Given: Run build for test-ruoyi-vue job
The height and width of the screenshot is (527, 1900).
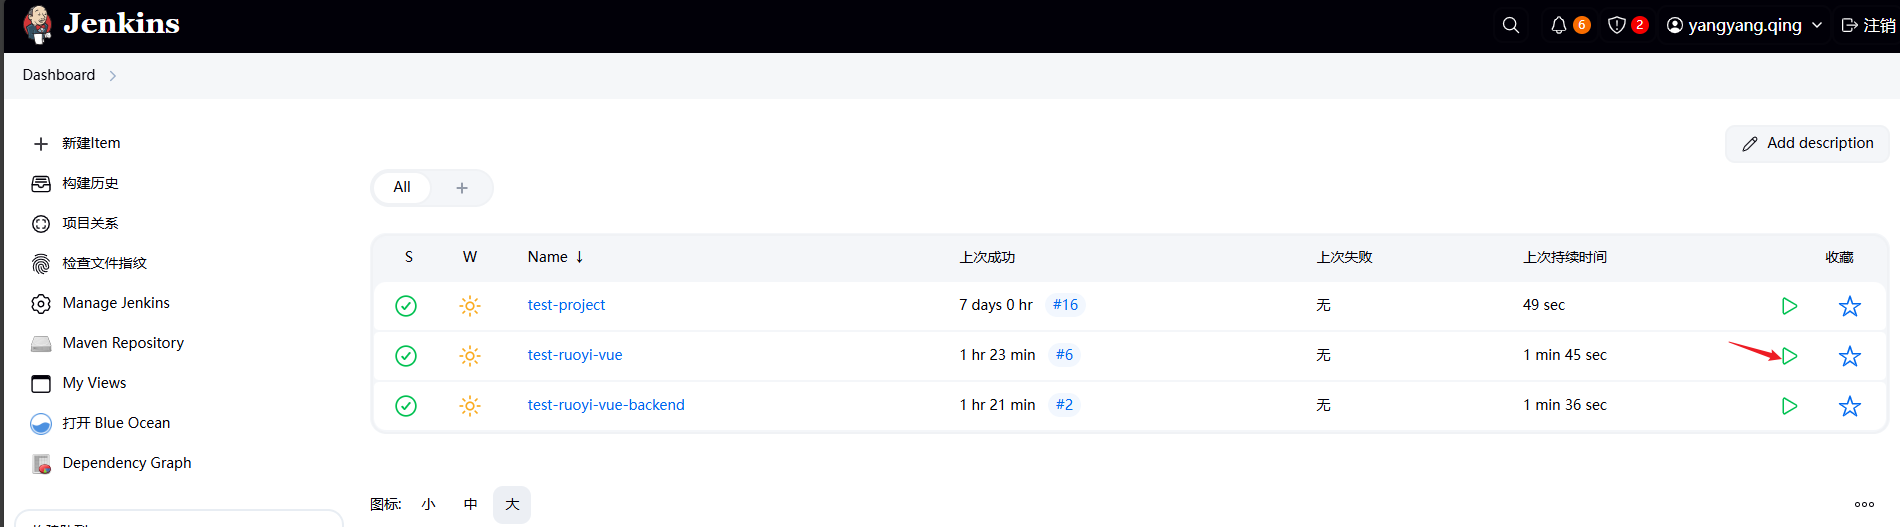Looking at the screenshot, I should pos(1789,356).
